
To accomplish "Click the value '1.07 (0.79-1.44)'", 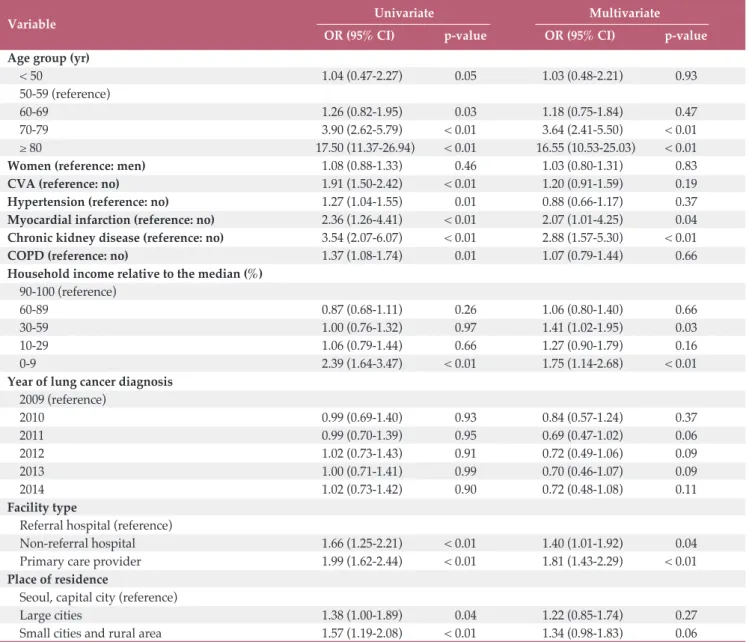I will 582,256.
